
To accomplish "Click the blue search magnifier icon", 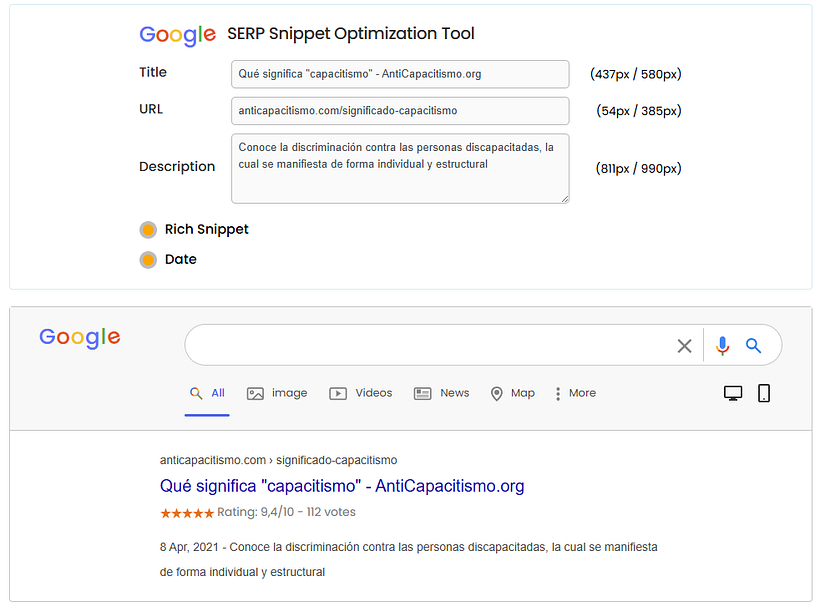I will click(x=753, y=346).
